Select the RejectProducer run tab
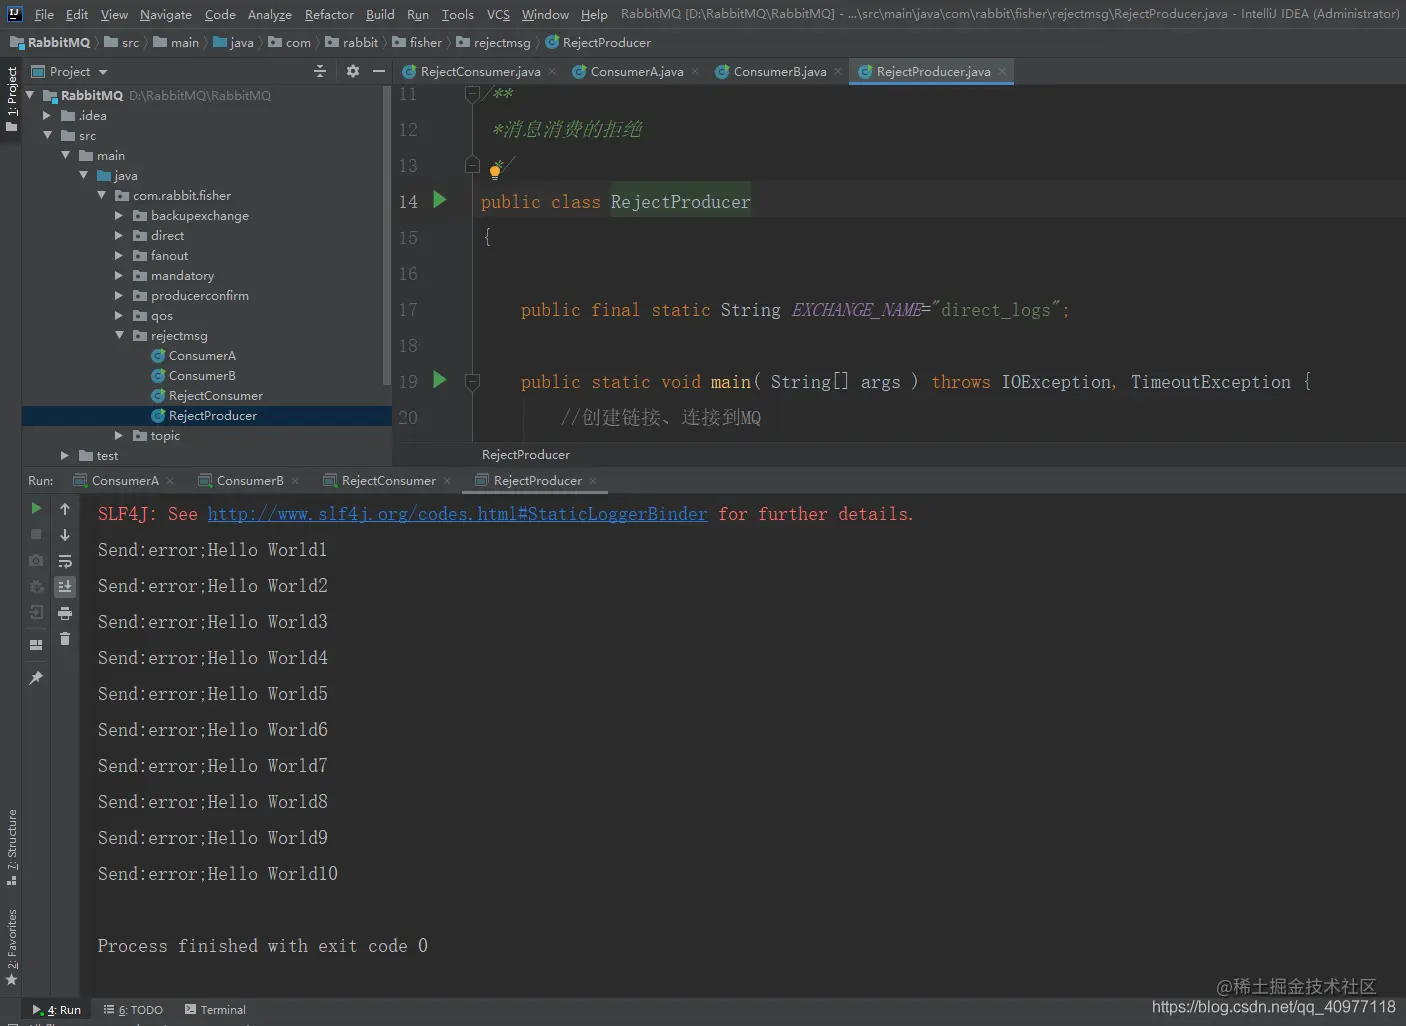Screen dimensions: 1406x1026 [537, 481]
